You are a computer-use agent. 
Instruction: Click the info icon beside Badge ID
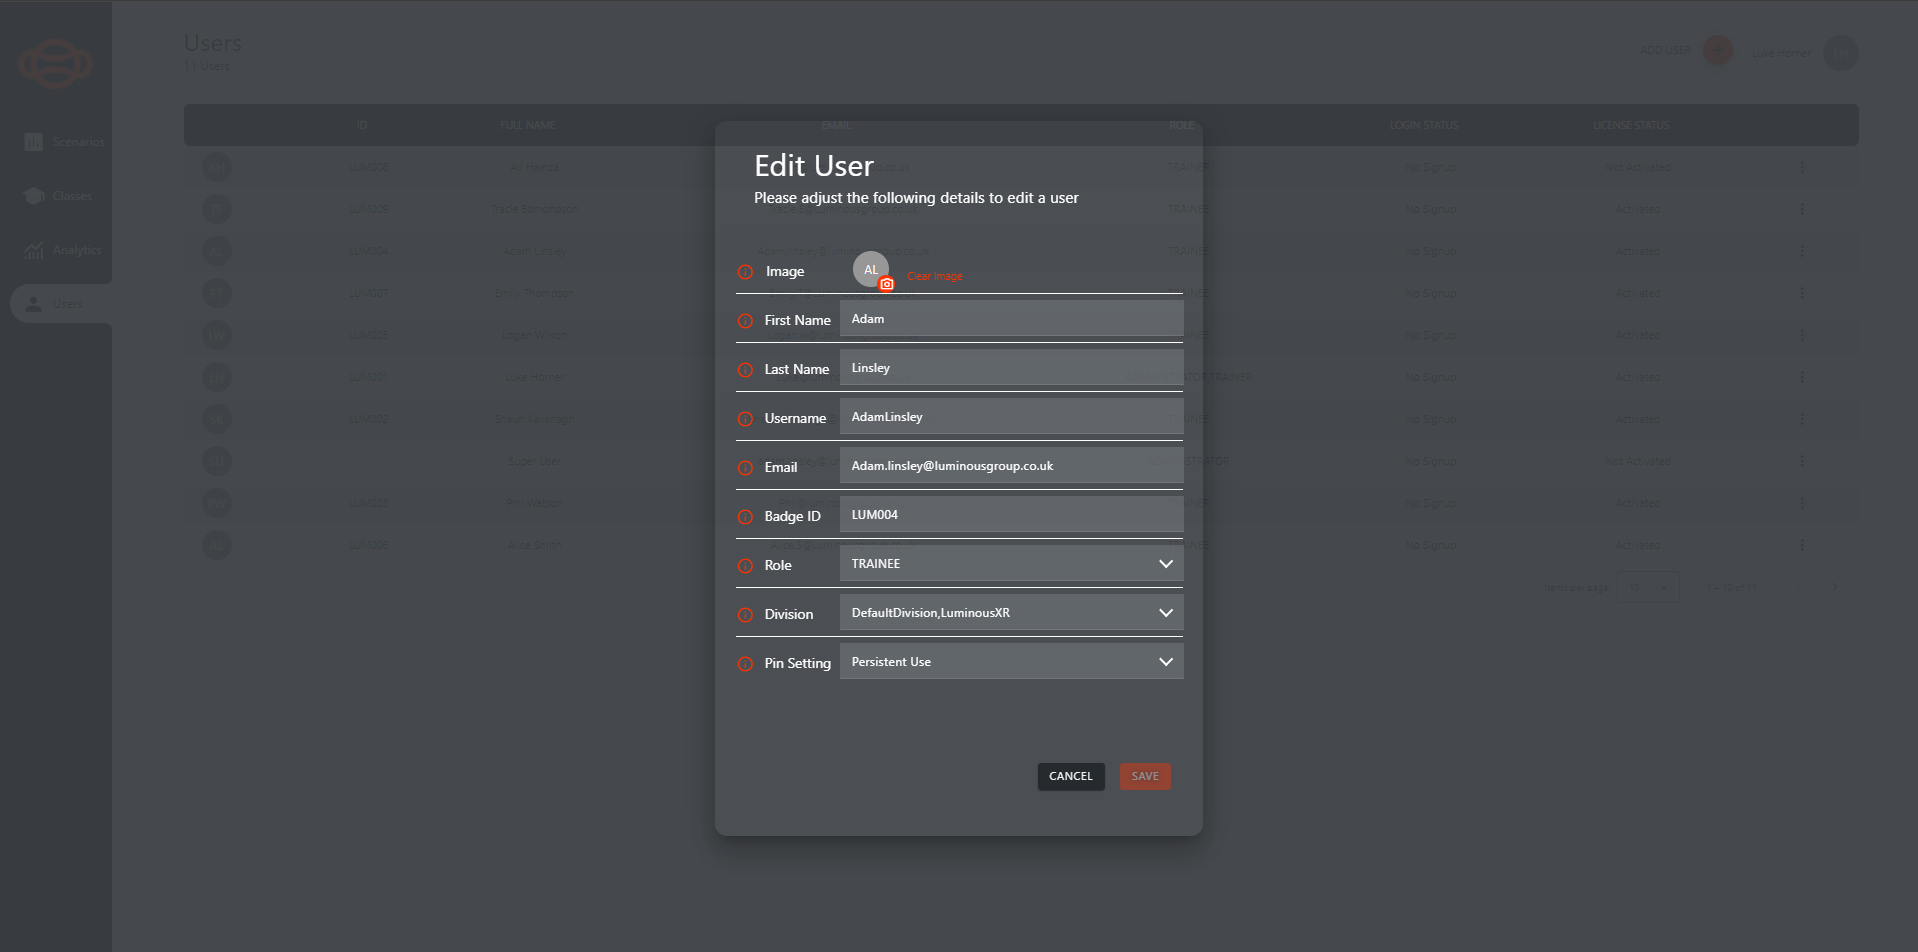745,517
